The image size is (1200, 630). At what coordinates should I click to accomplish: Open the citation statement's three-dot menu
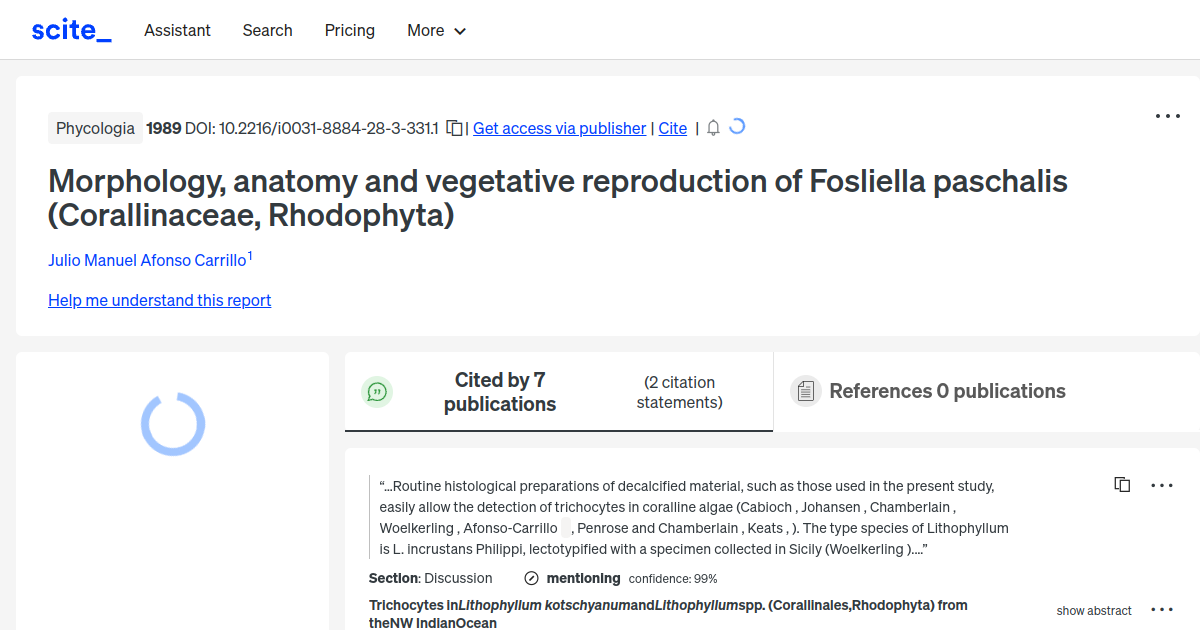[1162, 485]
